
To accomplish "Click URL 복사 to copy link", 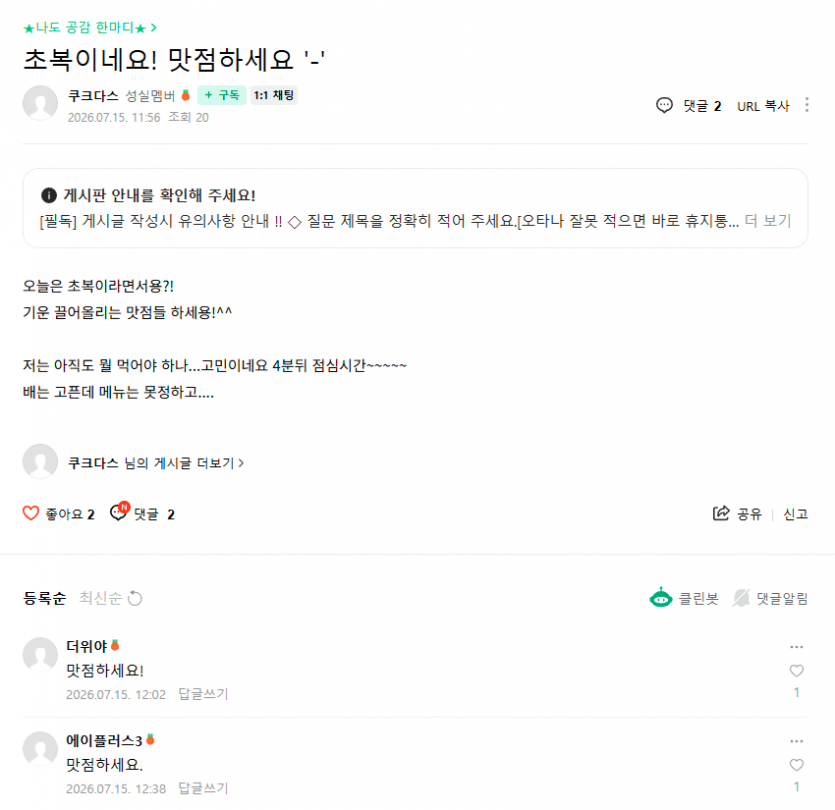I will [x=763, y=106].
